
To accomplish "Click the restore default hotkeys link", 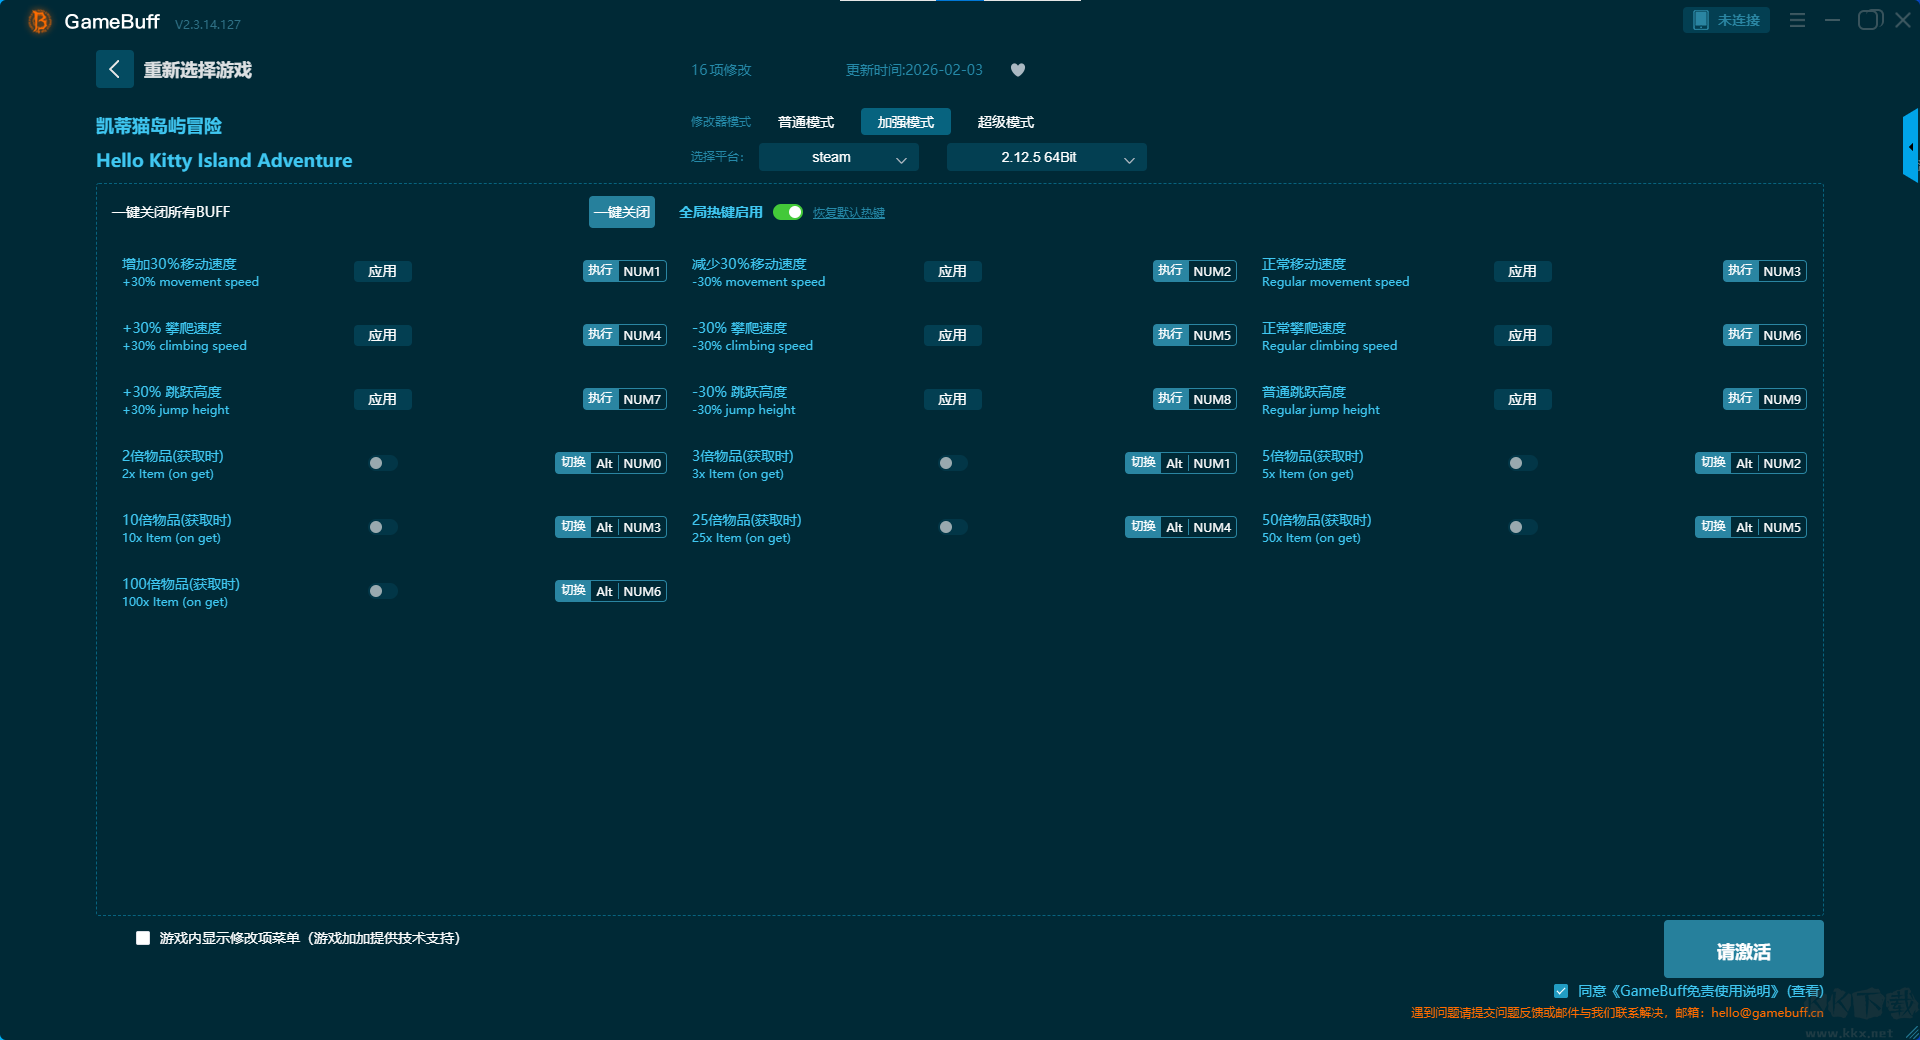I will point(848,213).
